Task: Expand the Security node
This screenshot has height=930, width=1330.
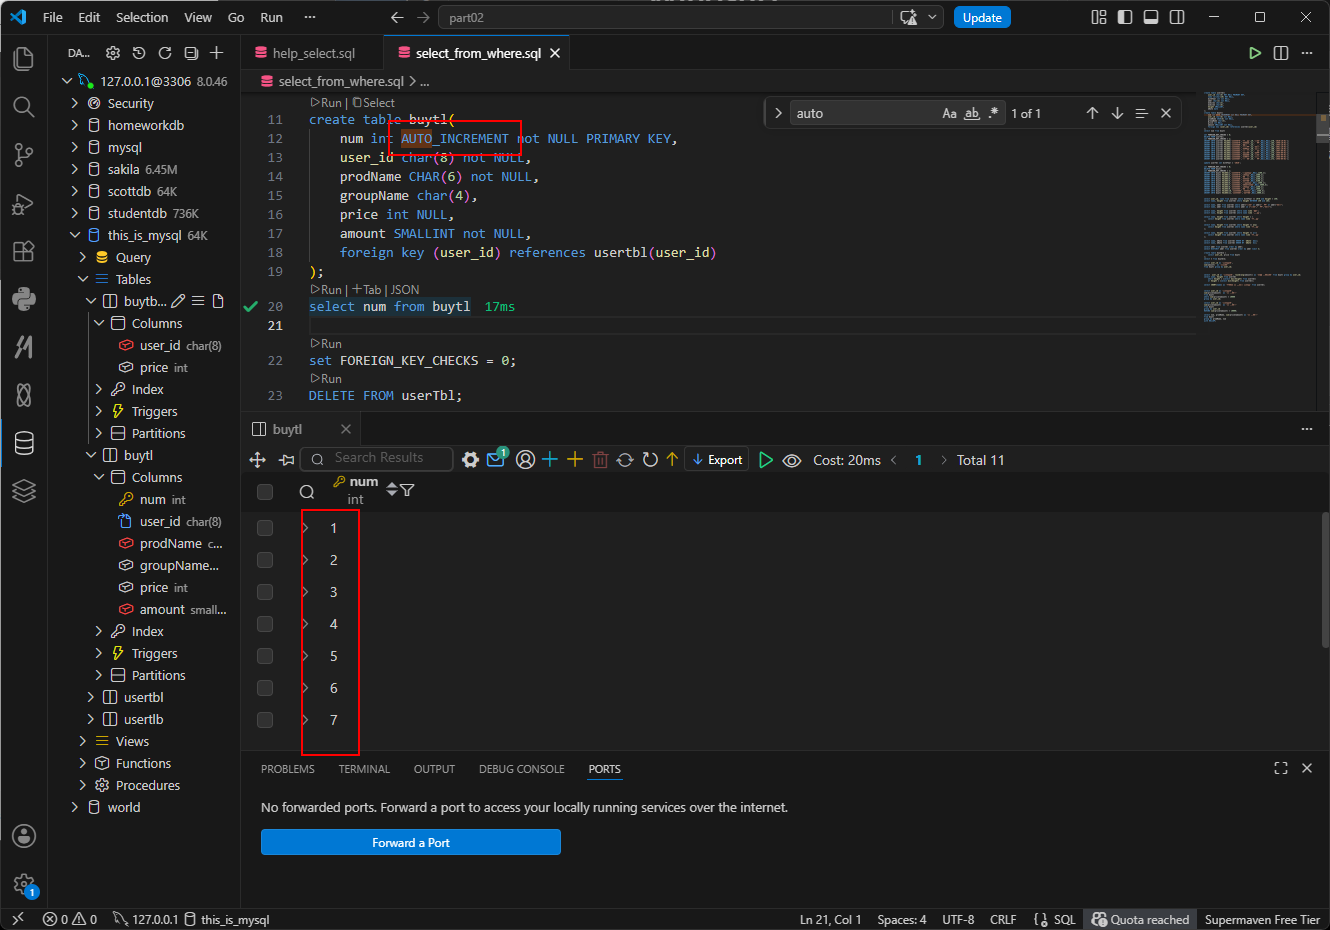Action: click(x=75, y=103)
